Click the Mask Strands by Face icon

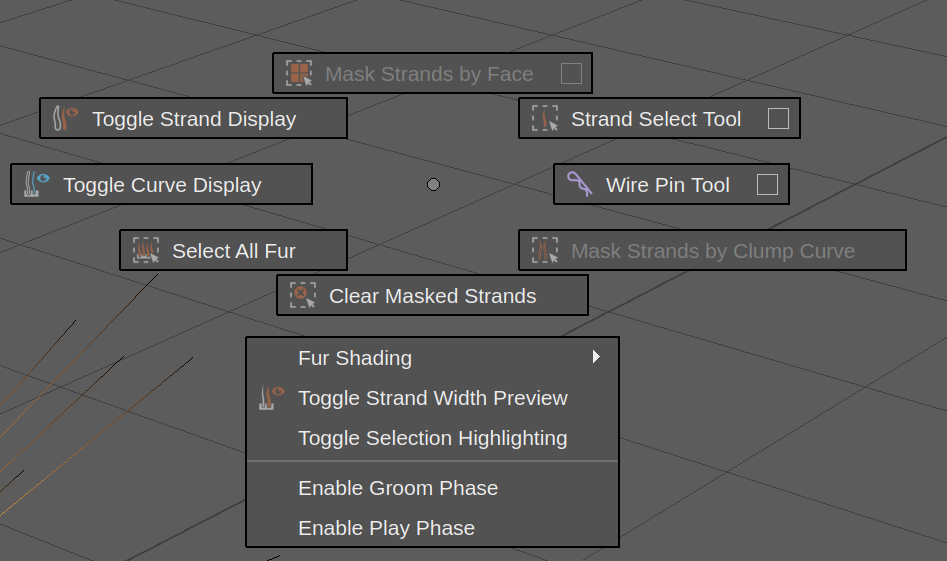coord(299,73)
